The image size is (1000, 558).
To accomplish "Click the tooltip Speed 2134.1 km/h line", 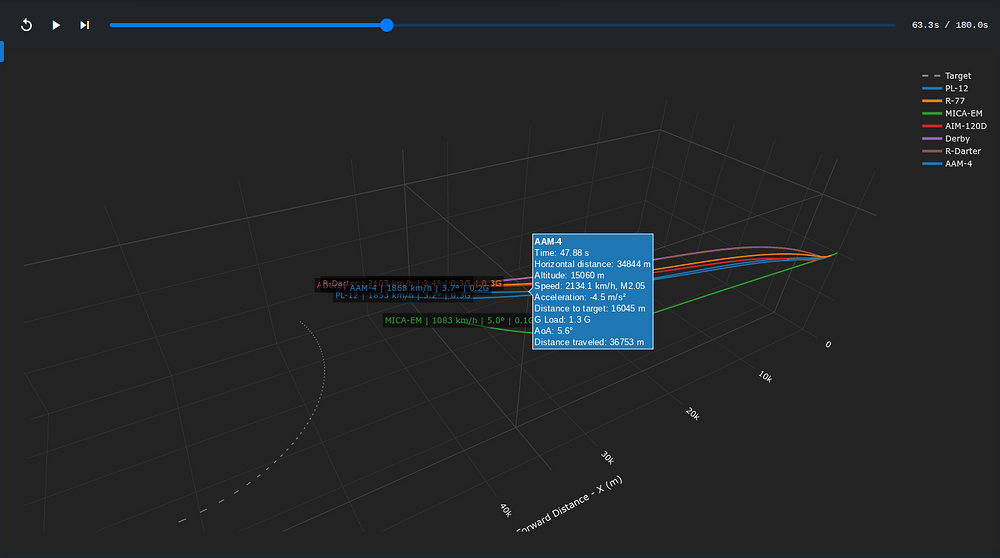I will click(589, 286).
